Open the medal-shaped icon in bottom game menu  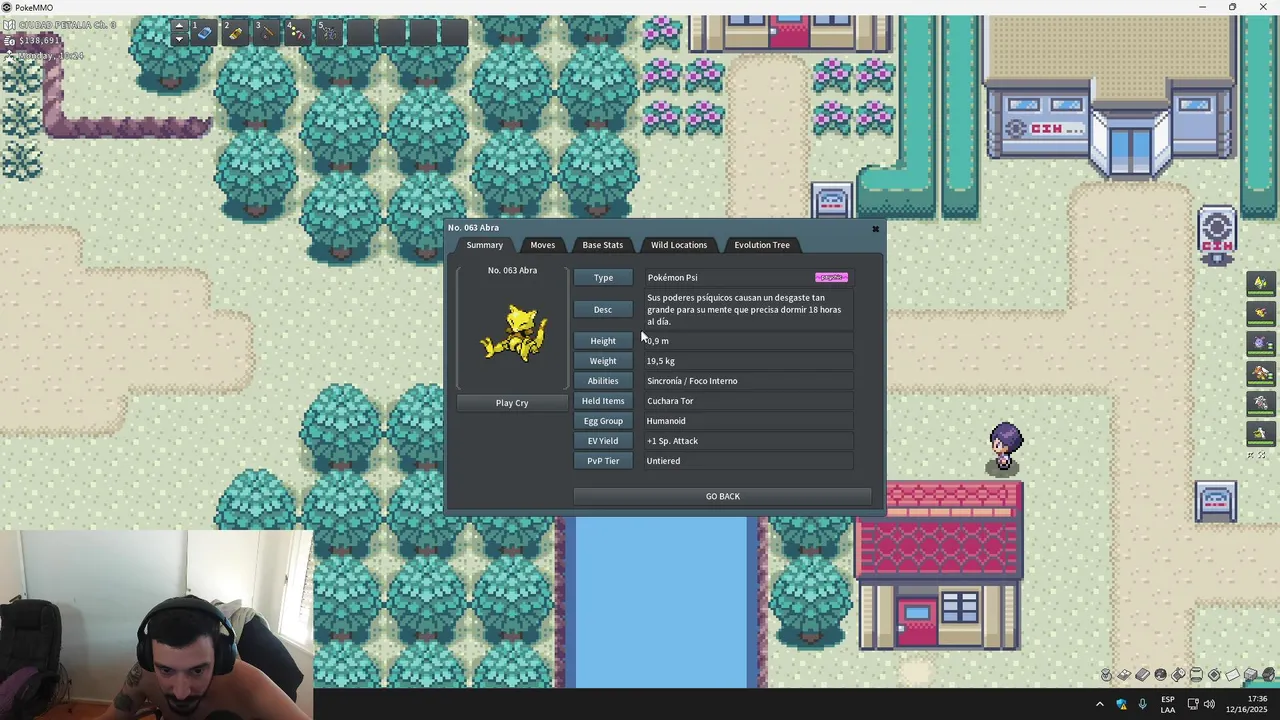click(1106, 675)
